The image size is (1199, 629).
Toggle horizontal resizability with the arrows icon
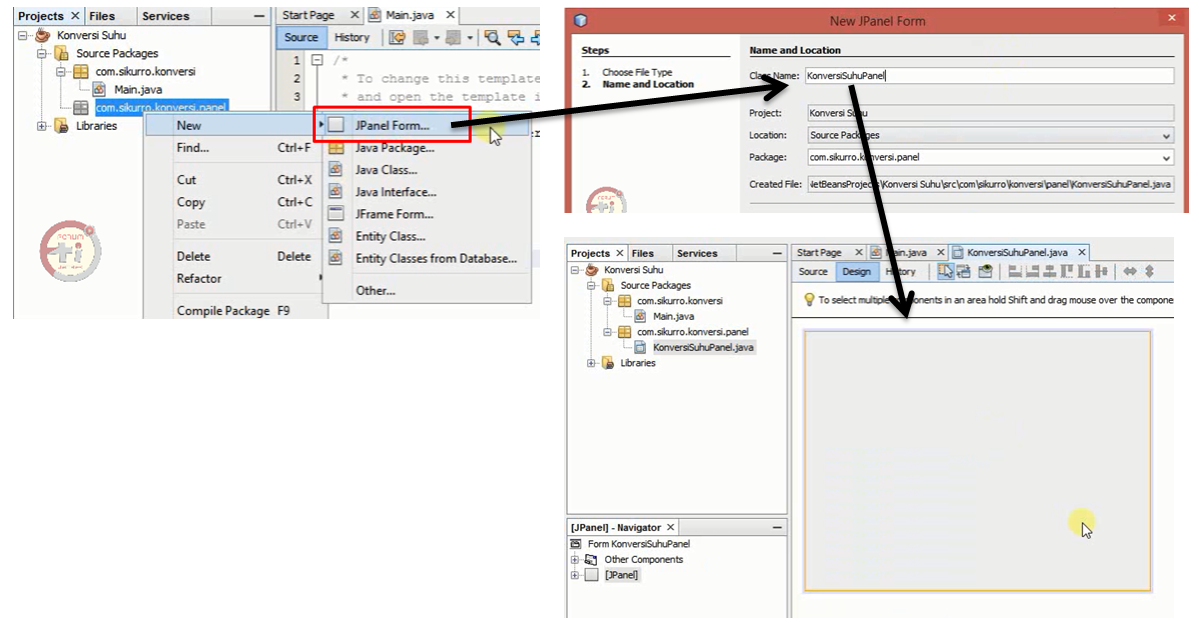click(1131, 271)
